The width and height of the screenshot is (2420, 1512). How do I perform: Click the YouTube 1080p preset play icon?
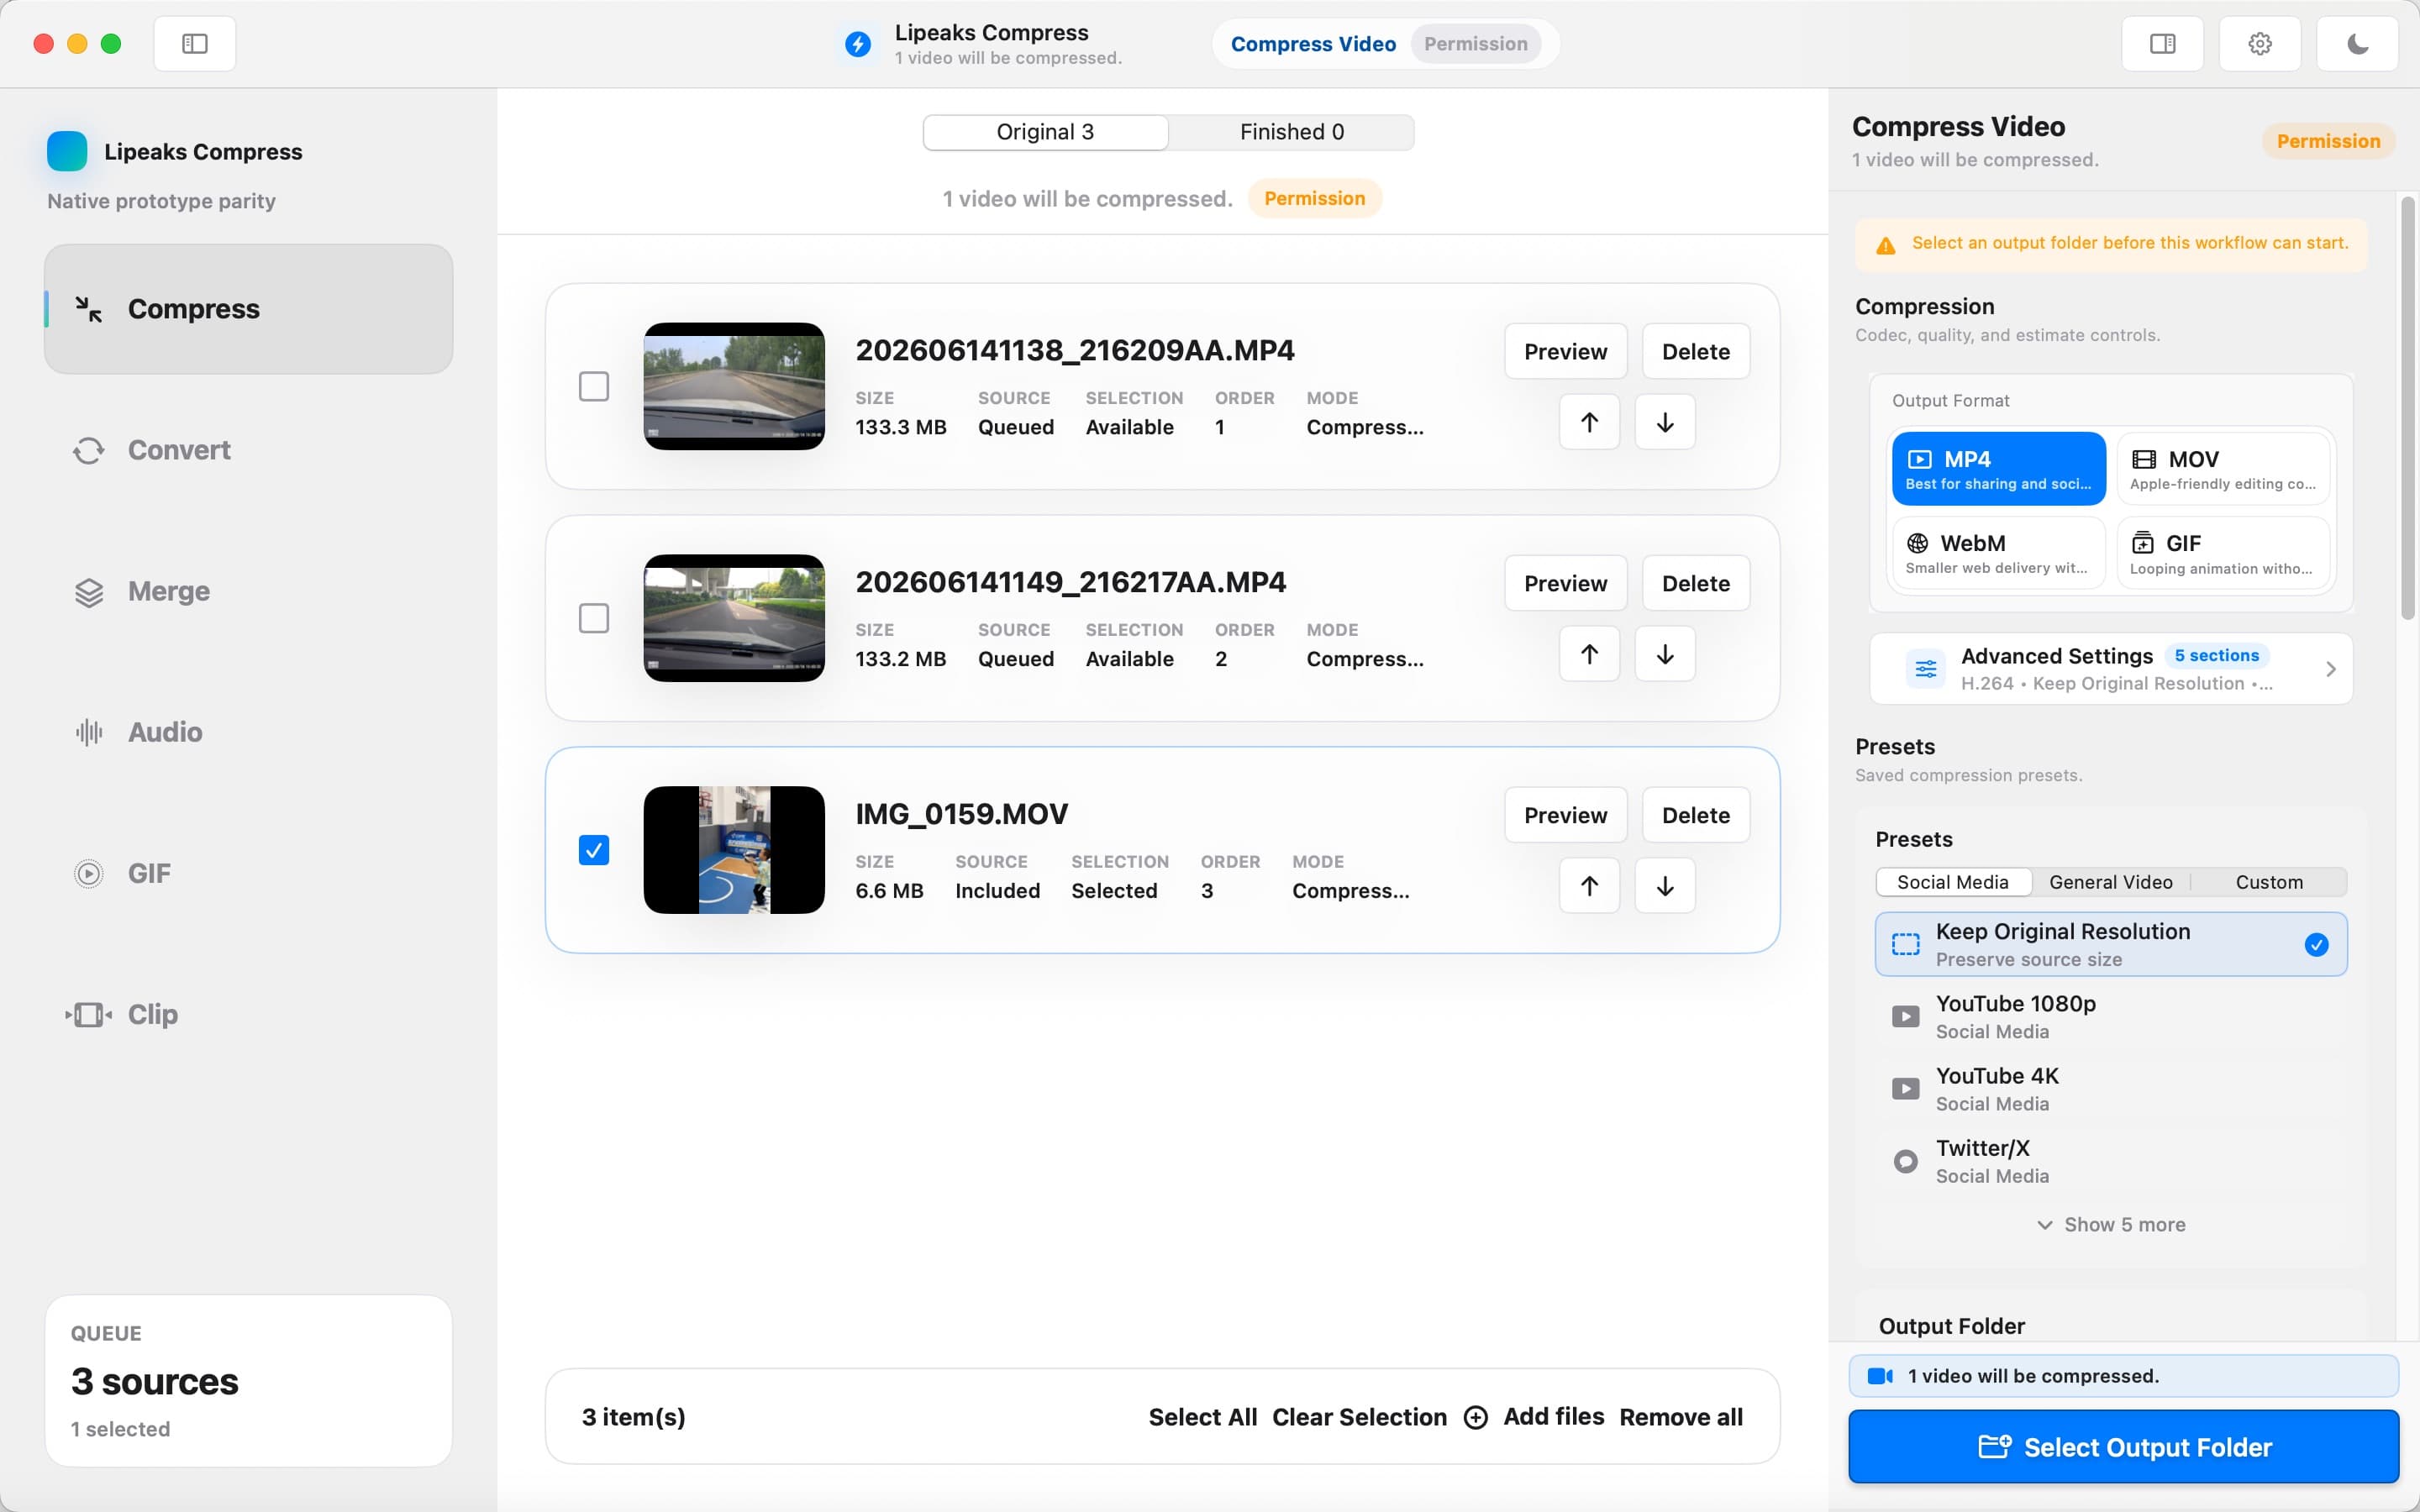tap(1905, 1017)
